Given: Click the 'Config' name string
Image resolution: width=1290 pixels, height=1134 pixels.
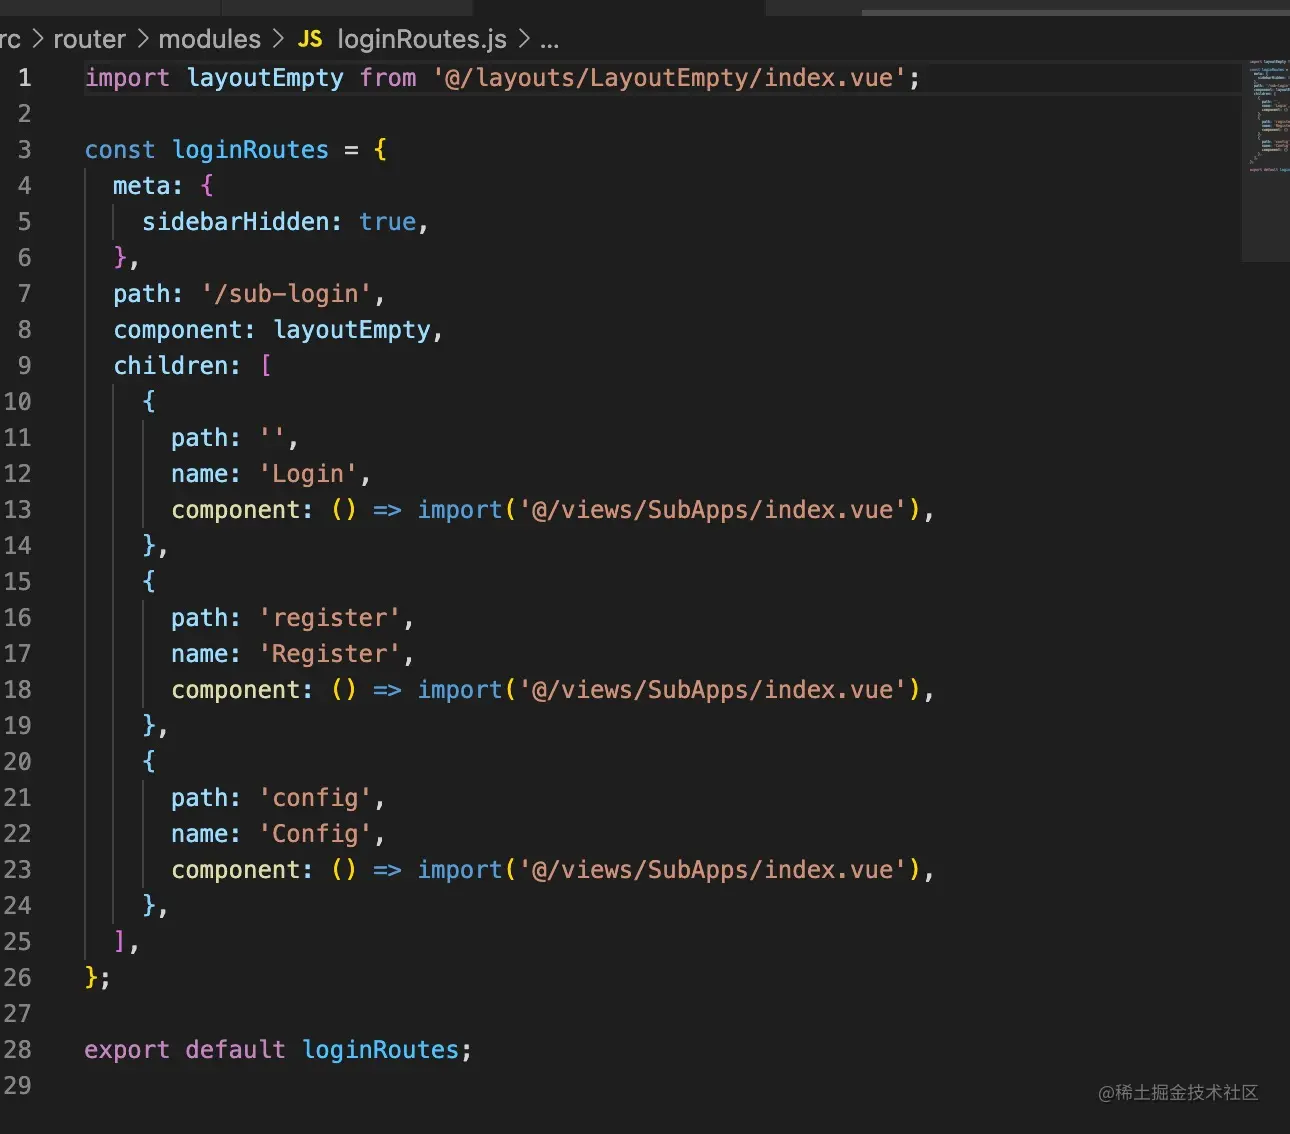Looking at the screenshot, I should (315, 834).
